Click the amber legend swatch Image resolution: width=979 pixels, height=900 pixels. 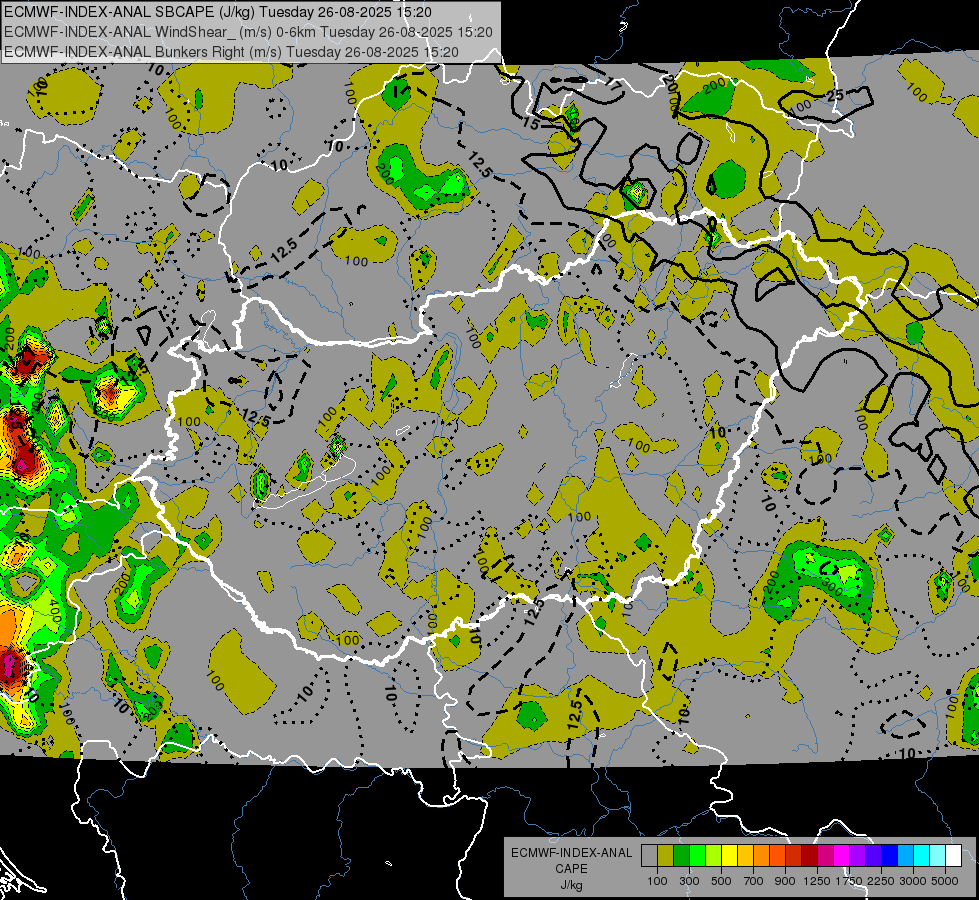[745, 856]
